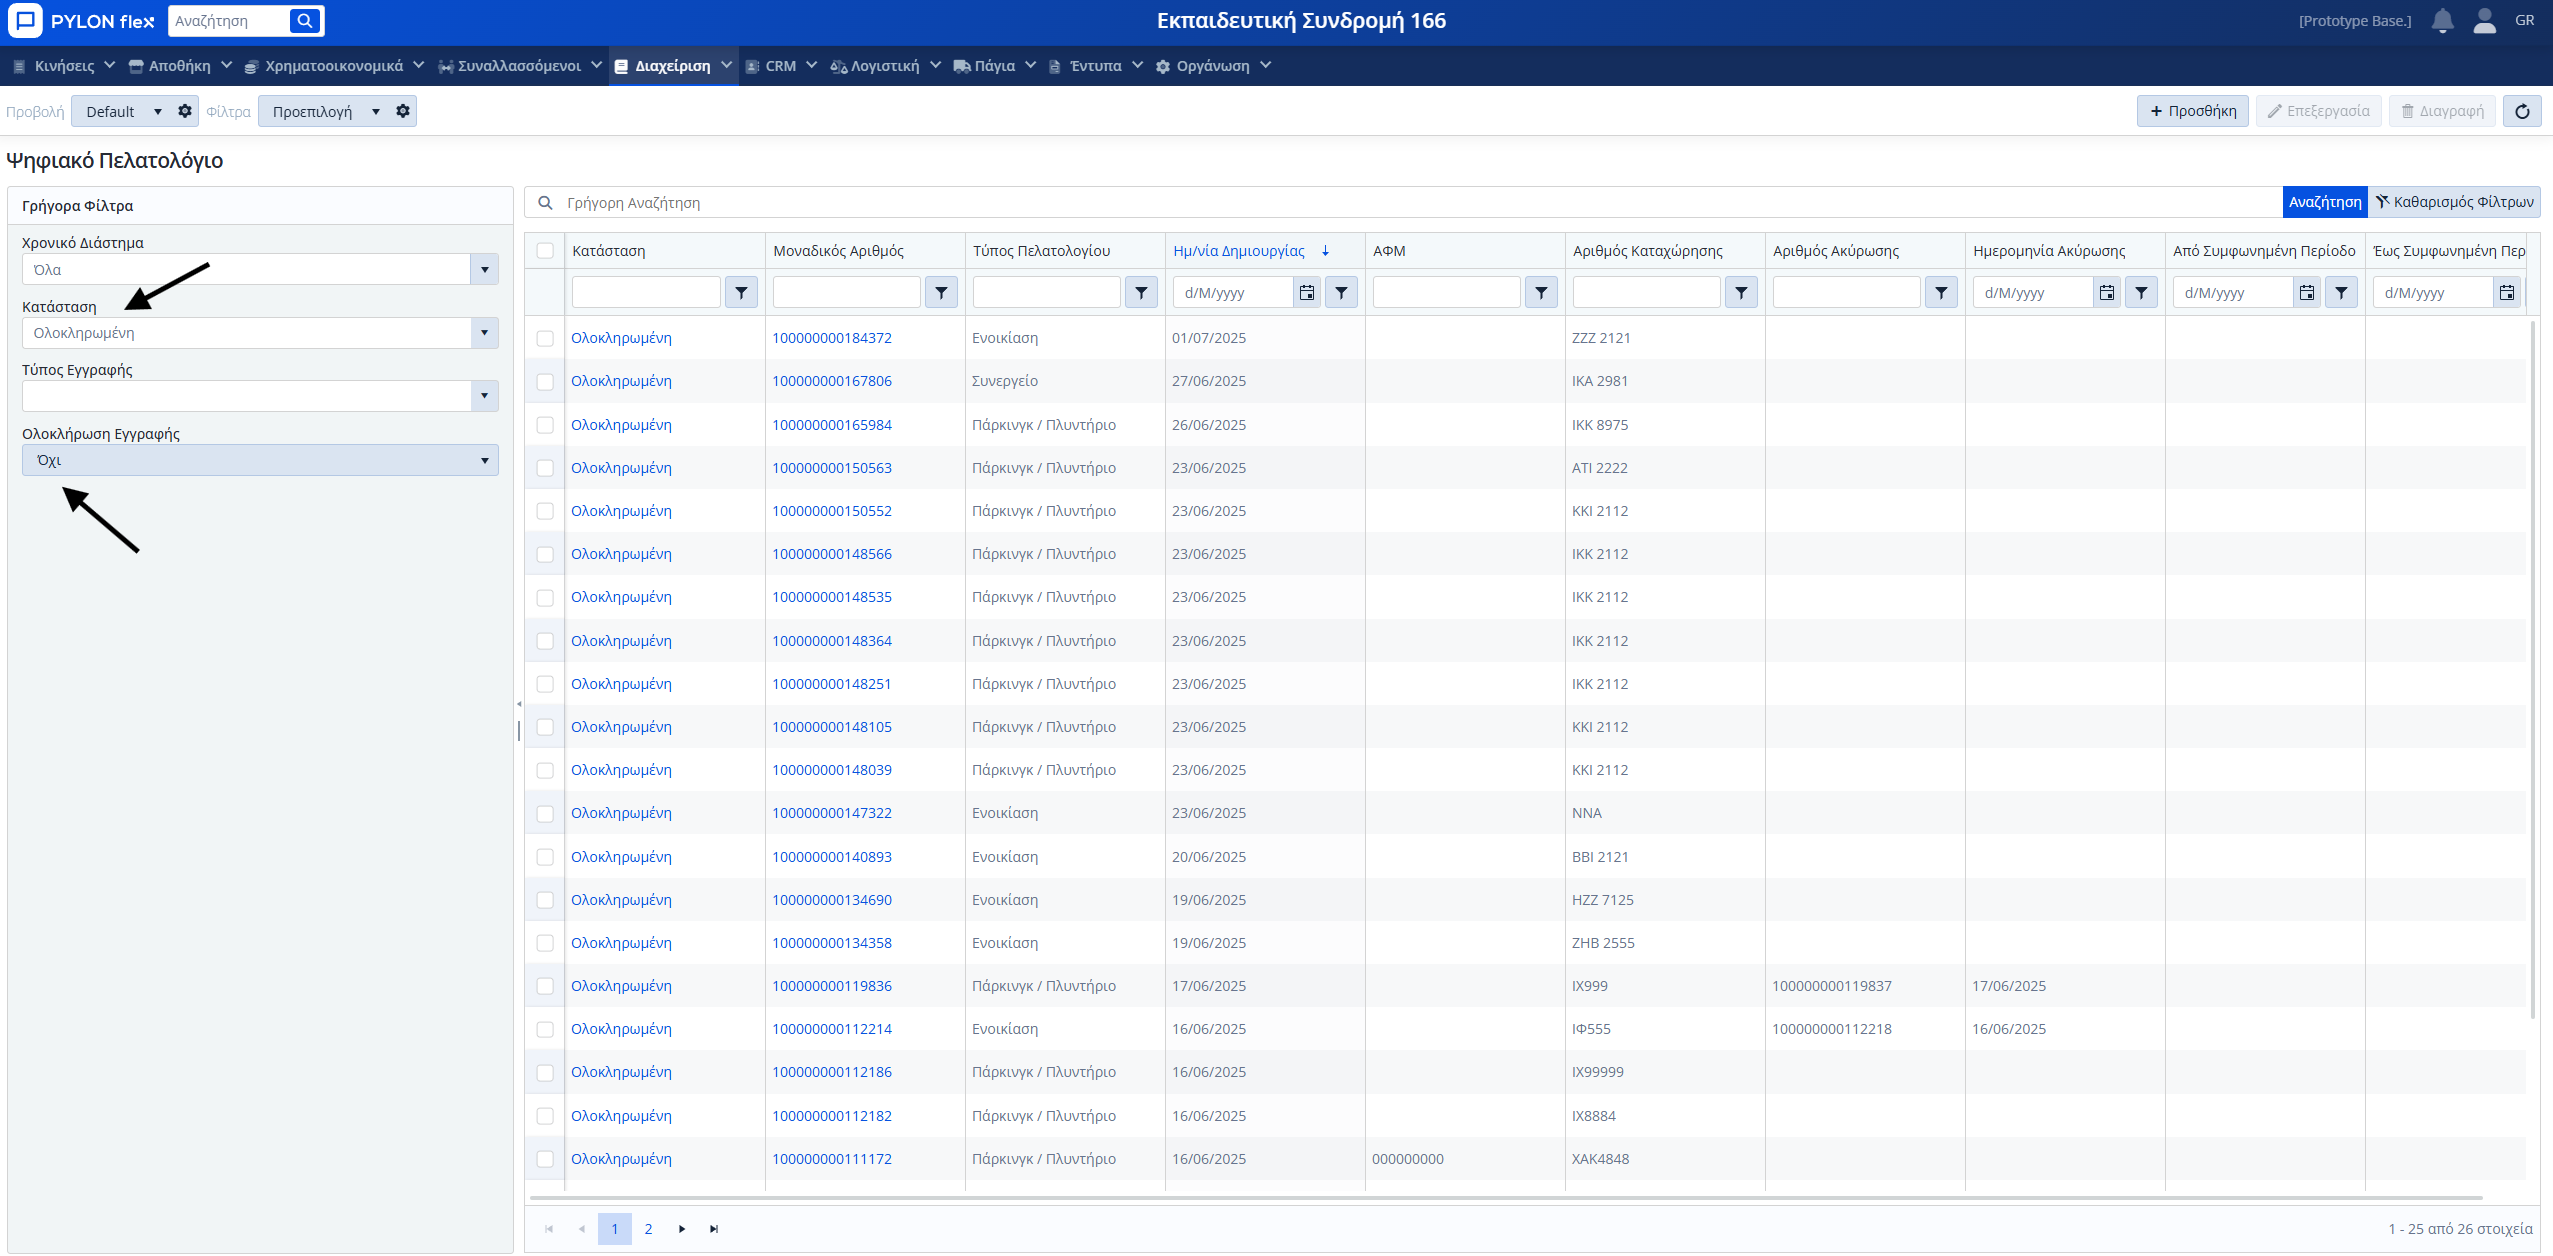Click the filter funnel under Ημερομηνία Ακύρωσης column
Image resolution: width=2553 pixels, height=1256 pixels.
(2141, 292)
